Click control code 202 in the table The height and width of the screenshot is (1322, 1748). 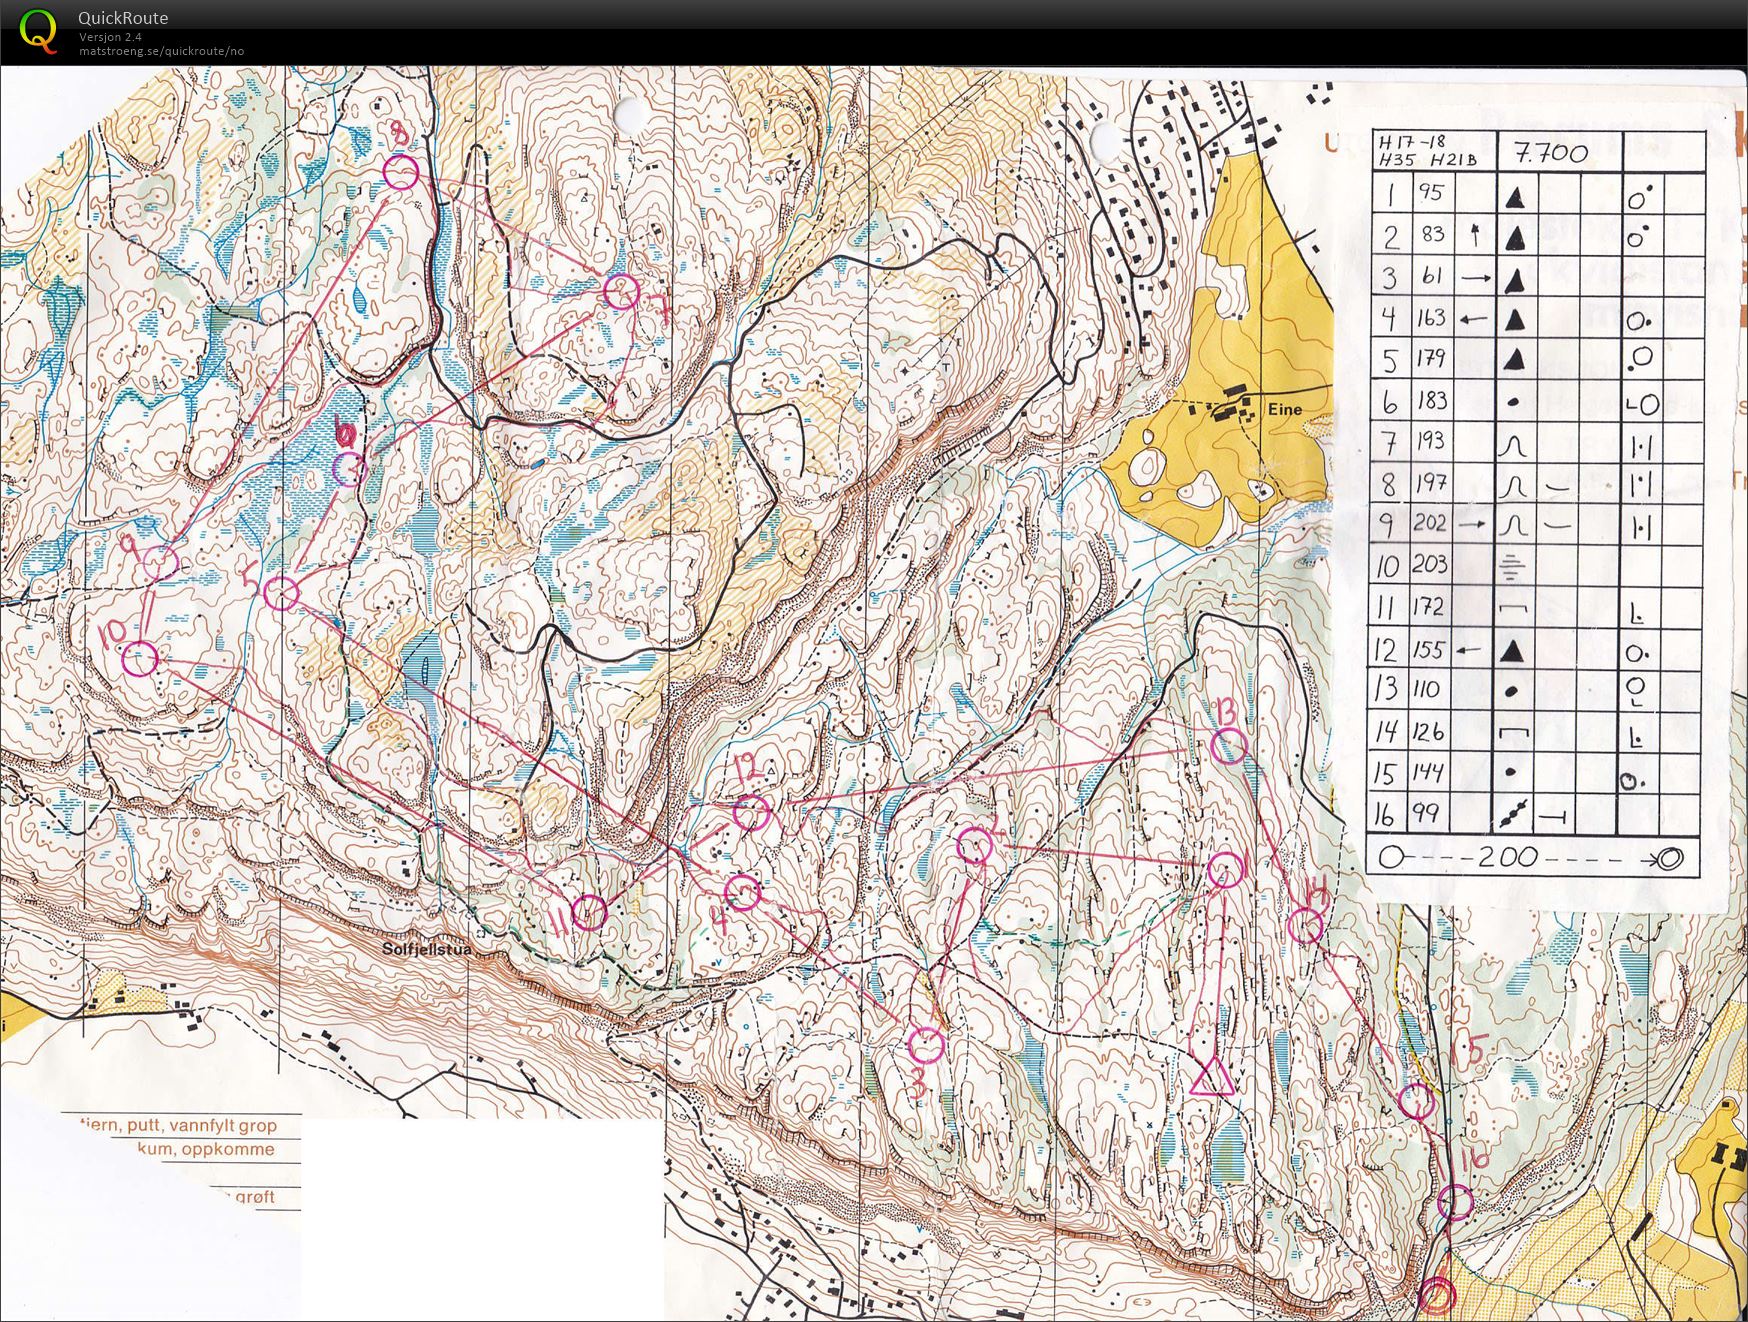coord(1430,522)
